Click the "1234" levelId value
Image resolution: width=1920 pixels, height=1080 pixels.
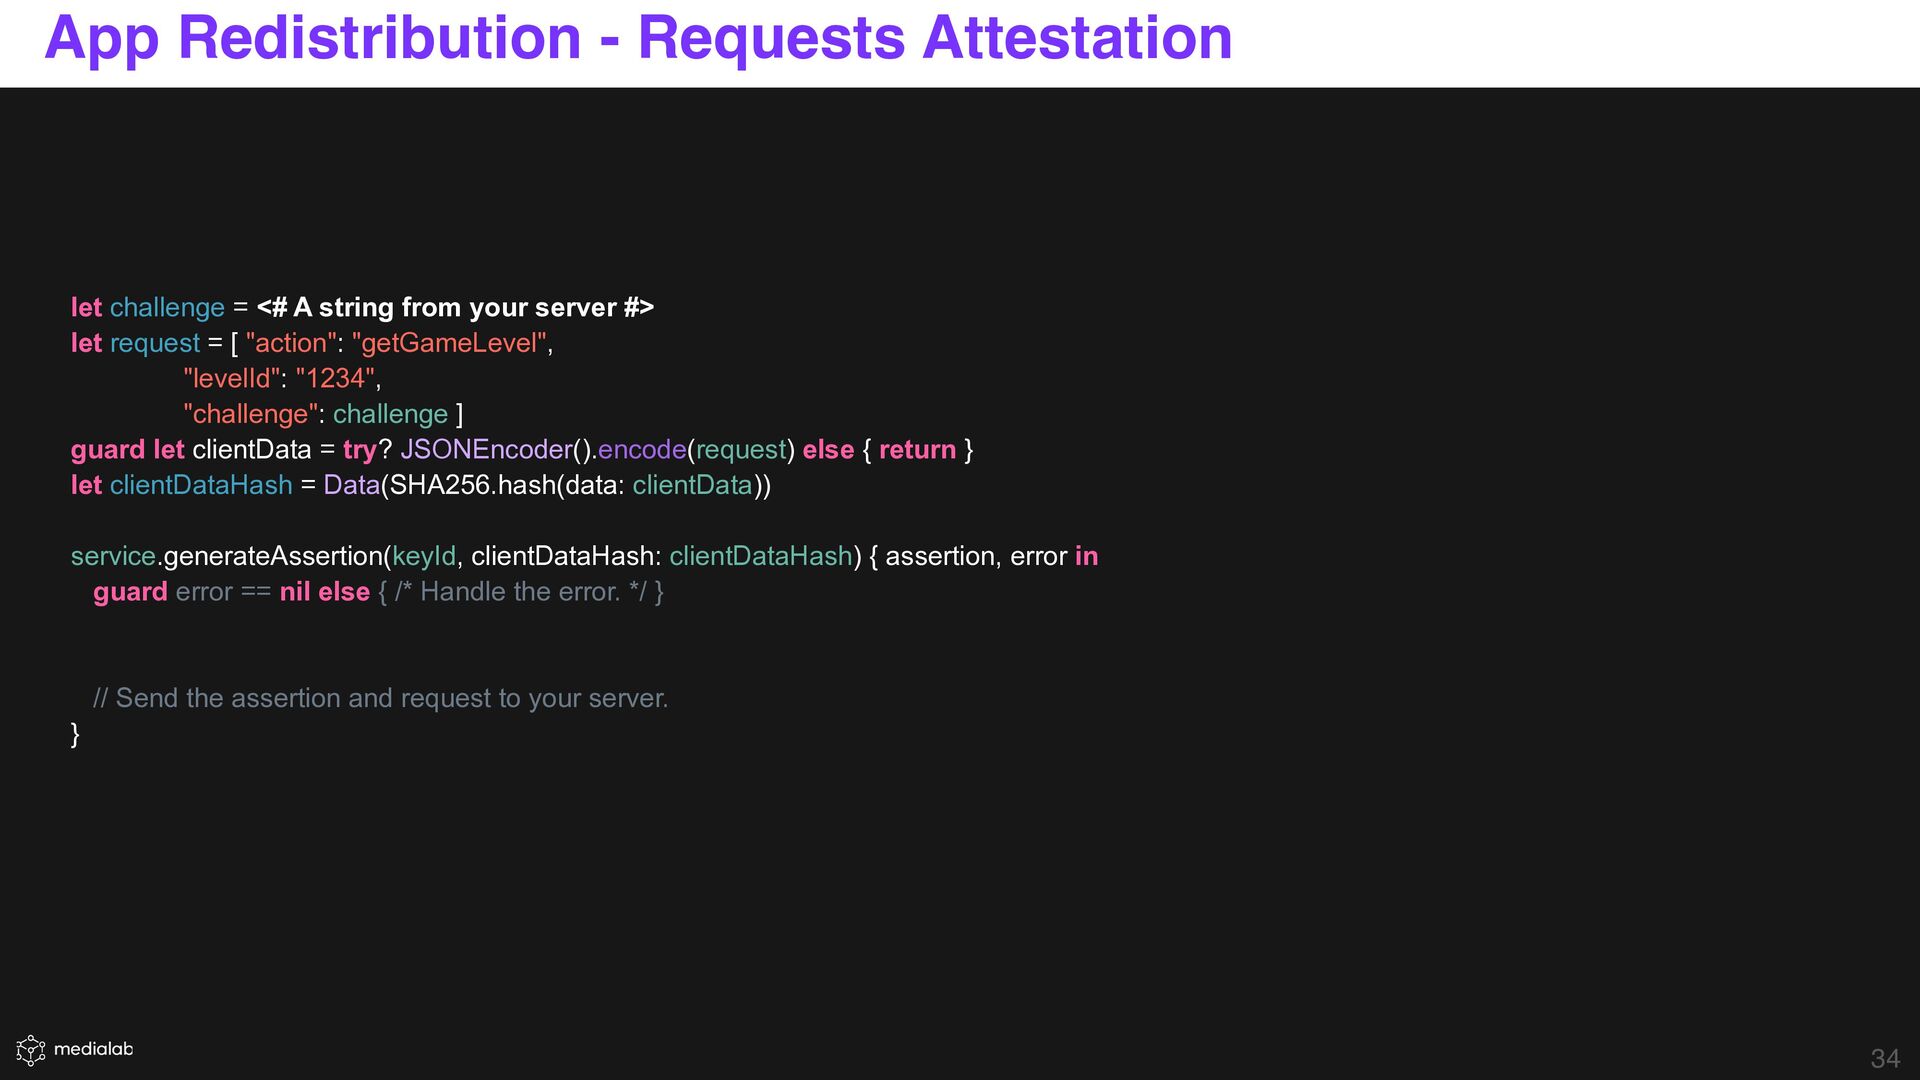[335, 378]
